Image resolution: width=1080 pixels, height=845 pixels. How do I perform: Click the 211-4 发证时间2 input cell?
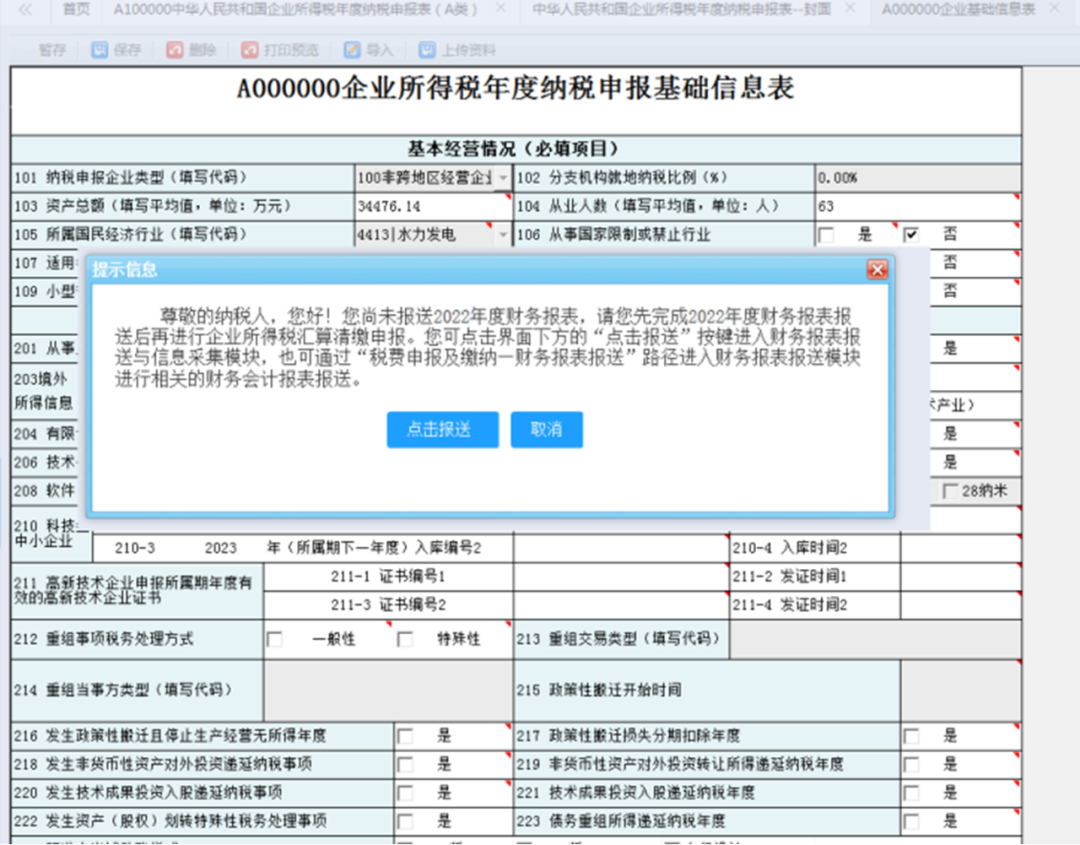coord(961,605)
